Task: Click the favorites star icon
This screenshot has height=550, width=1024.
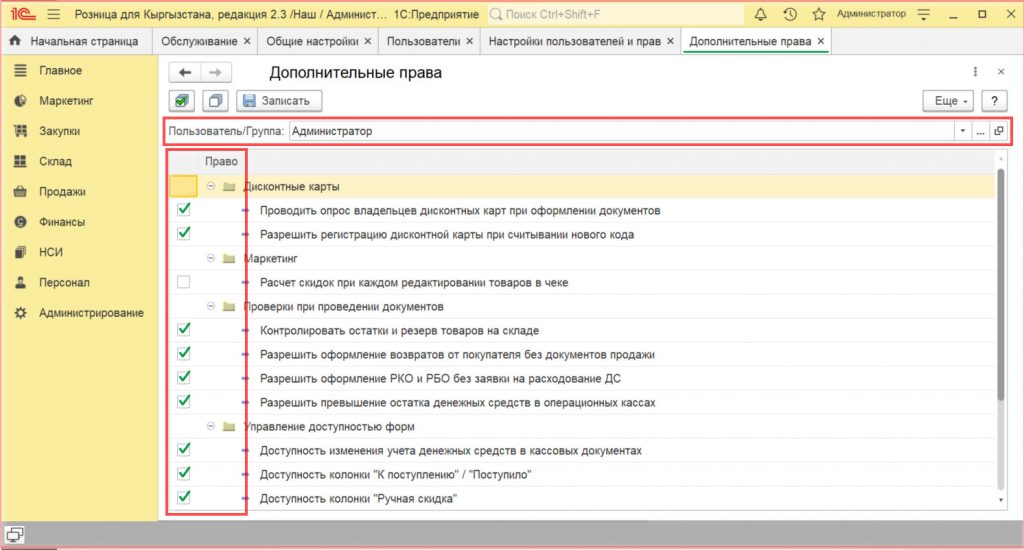Action: (x=819, y=14)
